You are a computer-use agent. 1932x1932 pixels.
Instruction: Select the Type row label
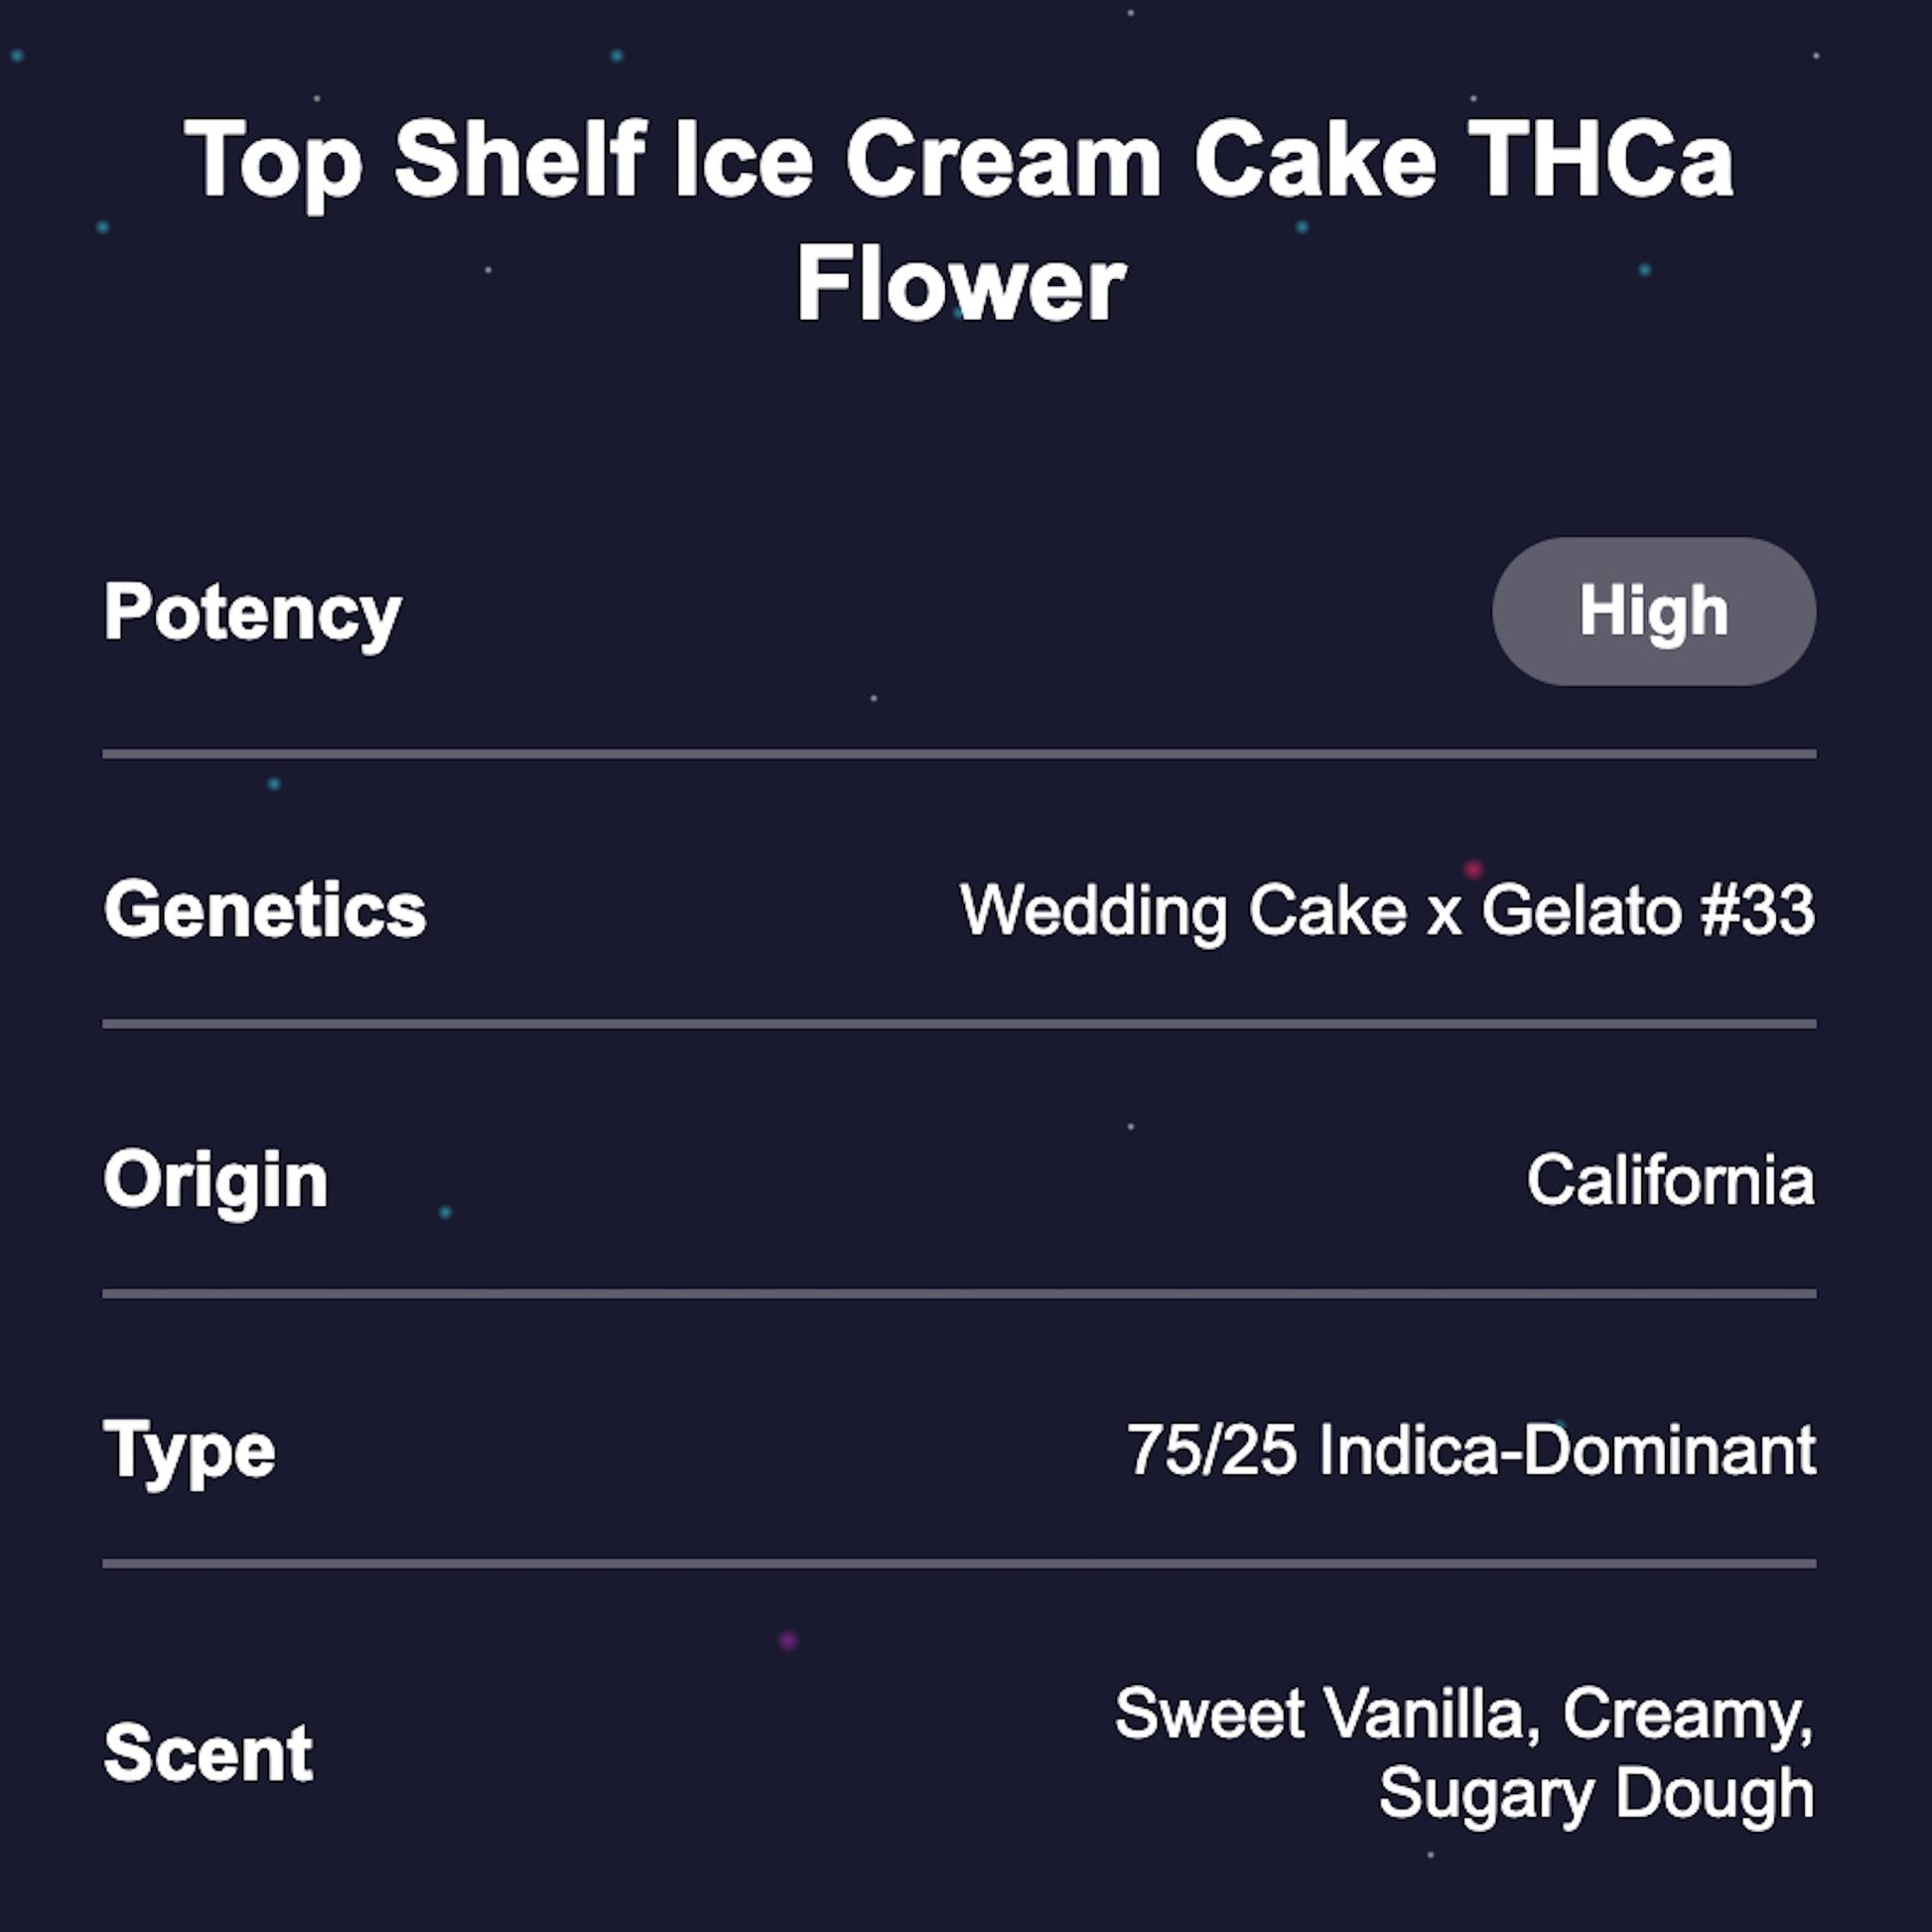(189, 1450)
